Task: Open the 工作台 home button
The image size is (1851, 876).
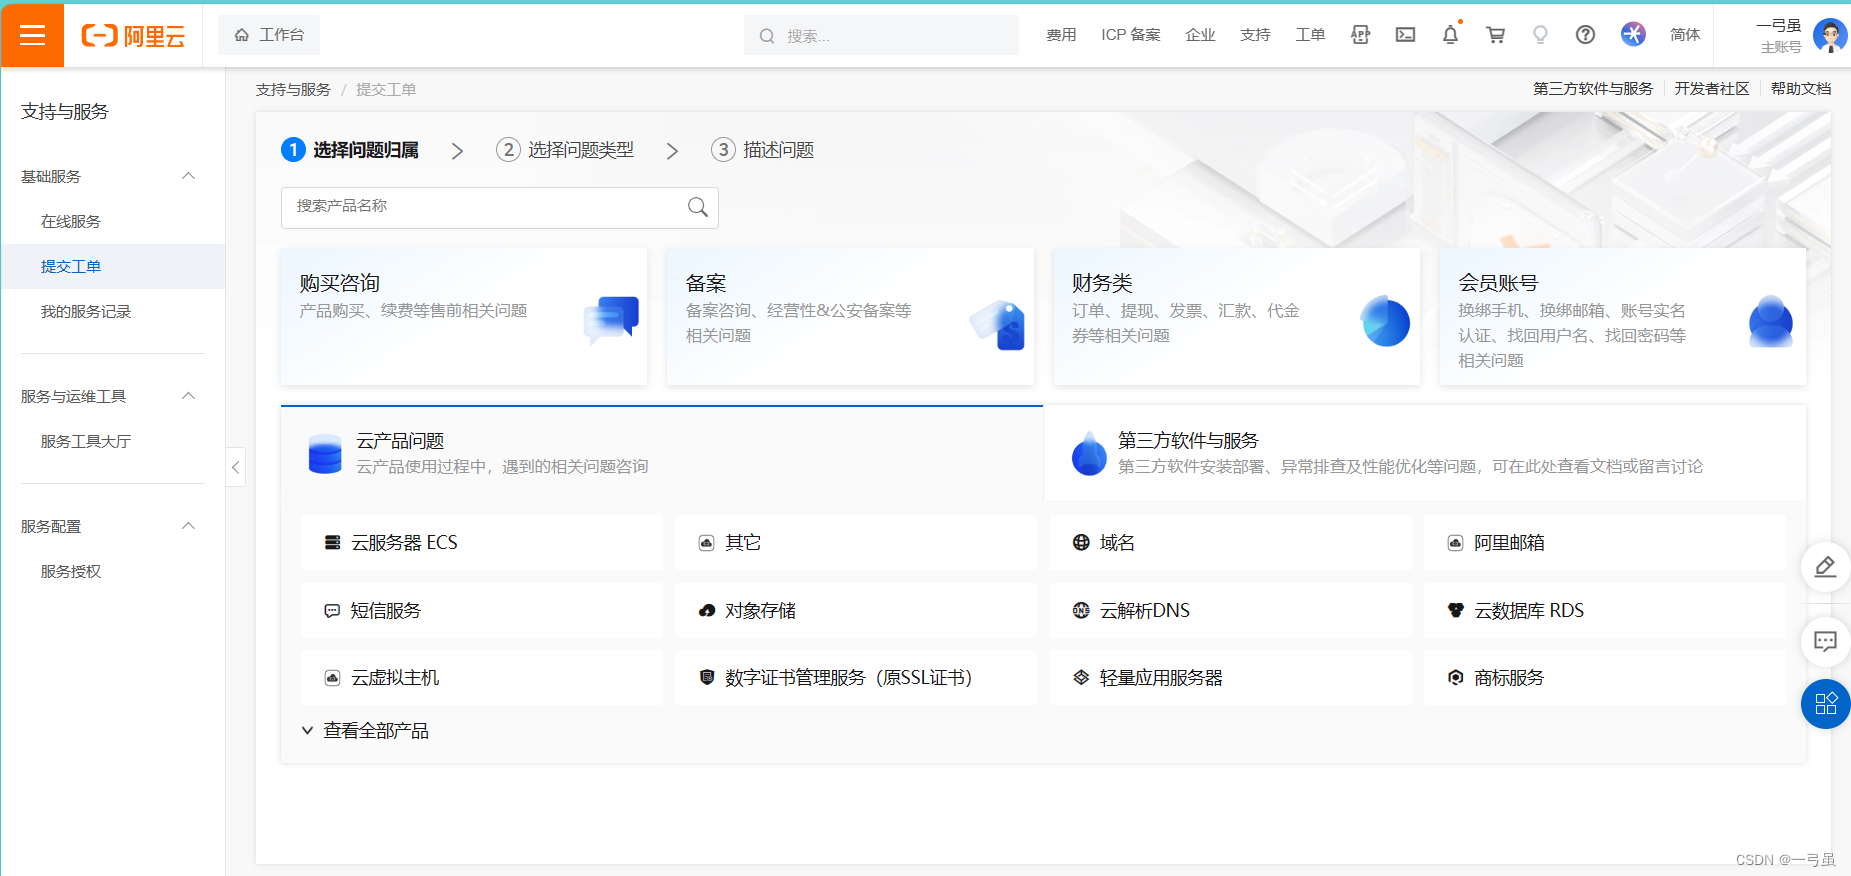Action: [269, 35]
